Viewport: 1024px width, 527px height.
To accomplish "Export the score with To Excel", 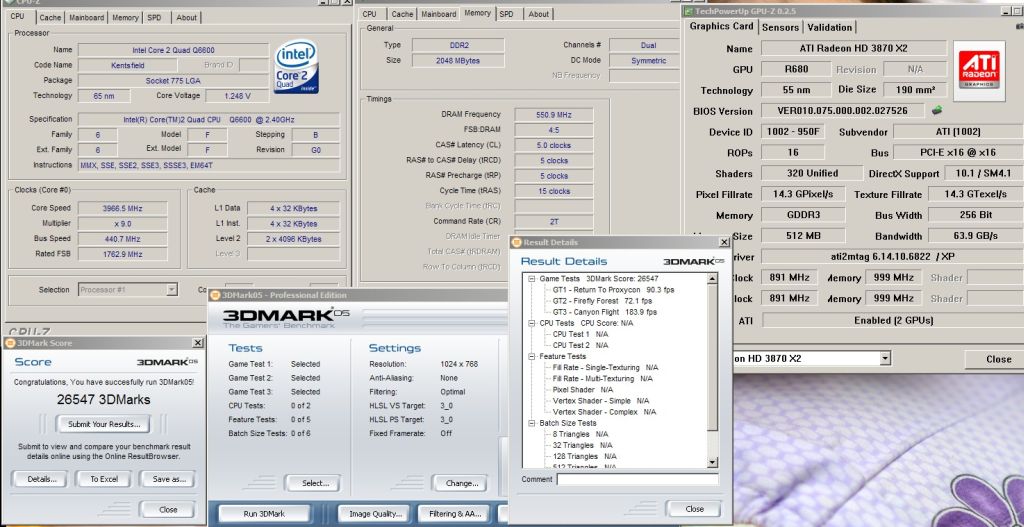I will [104, 479].
